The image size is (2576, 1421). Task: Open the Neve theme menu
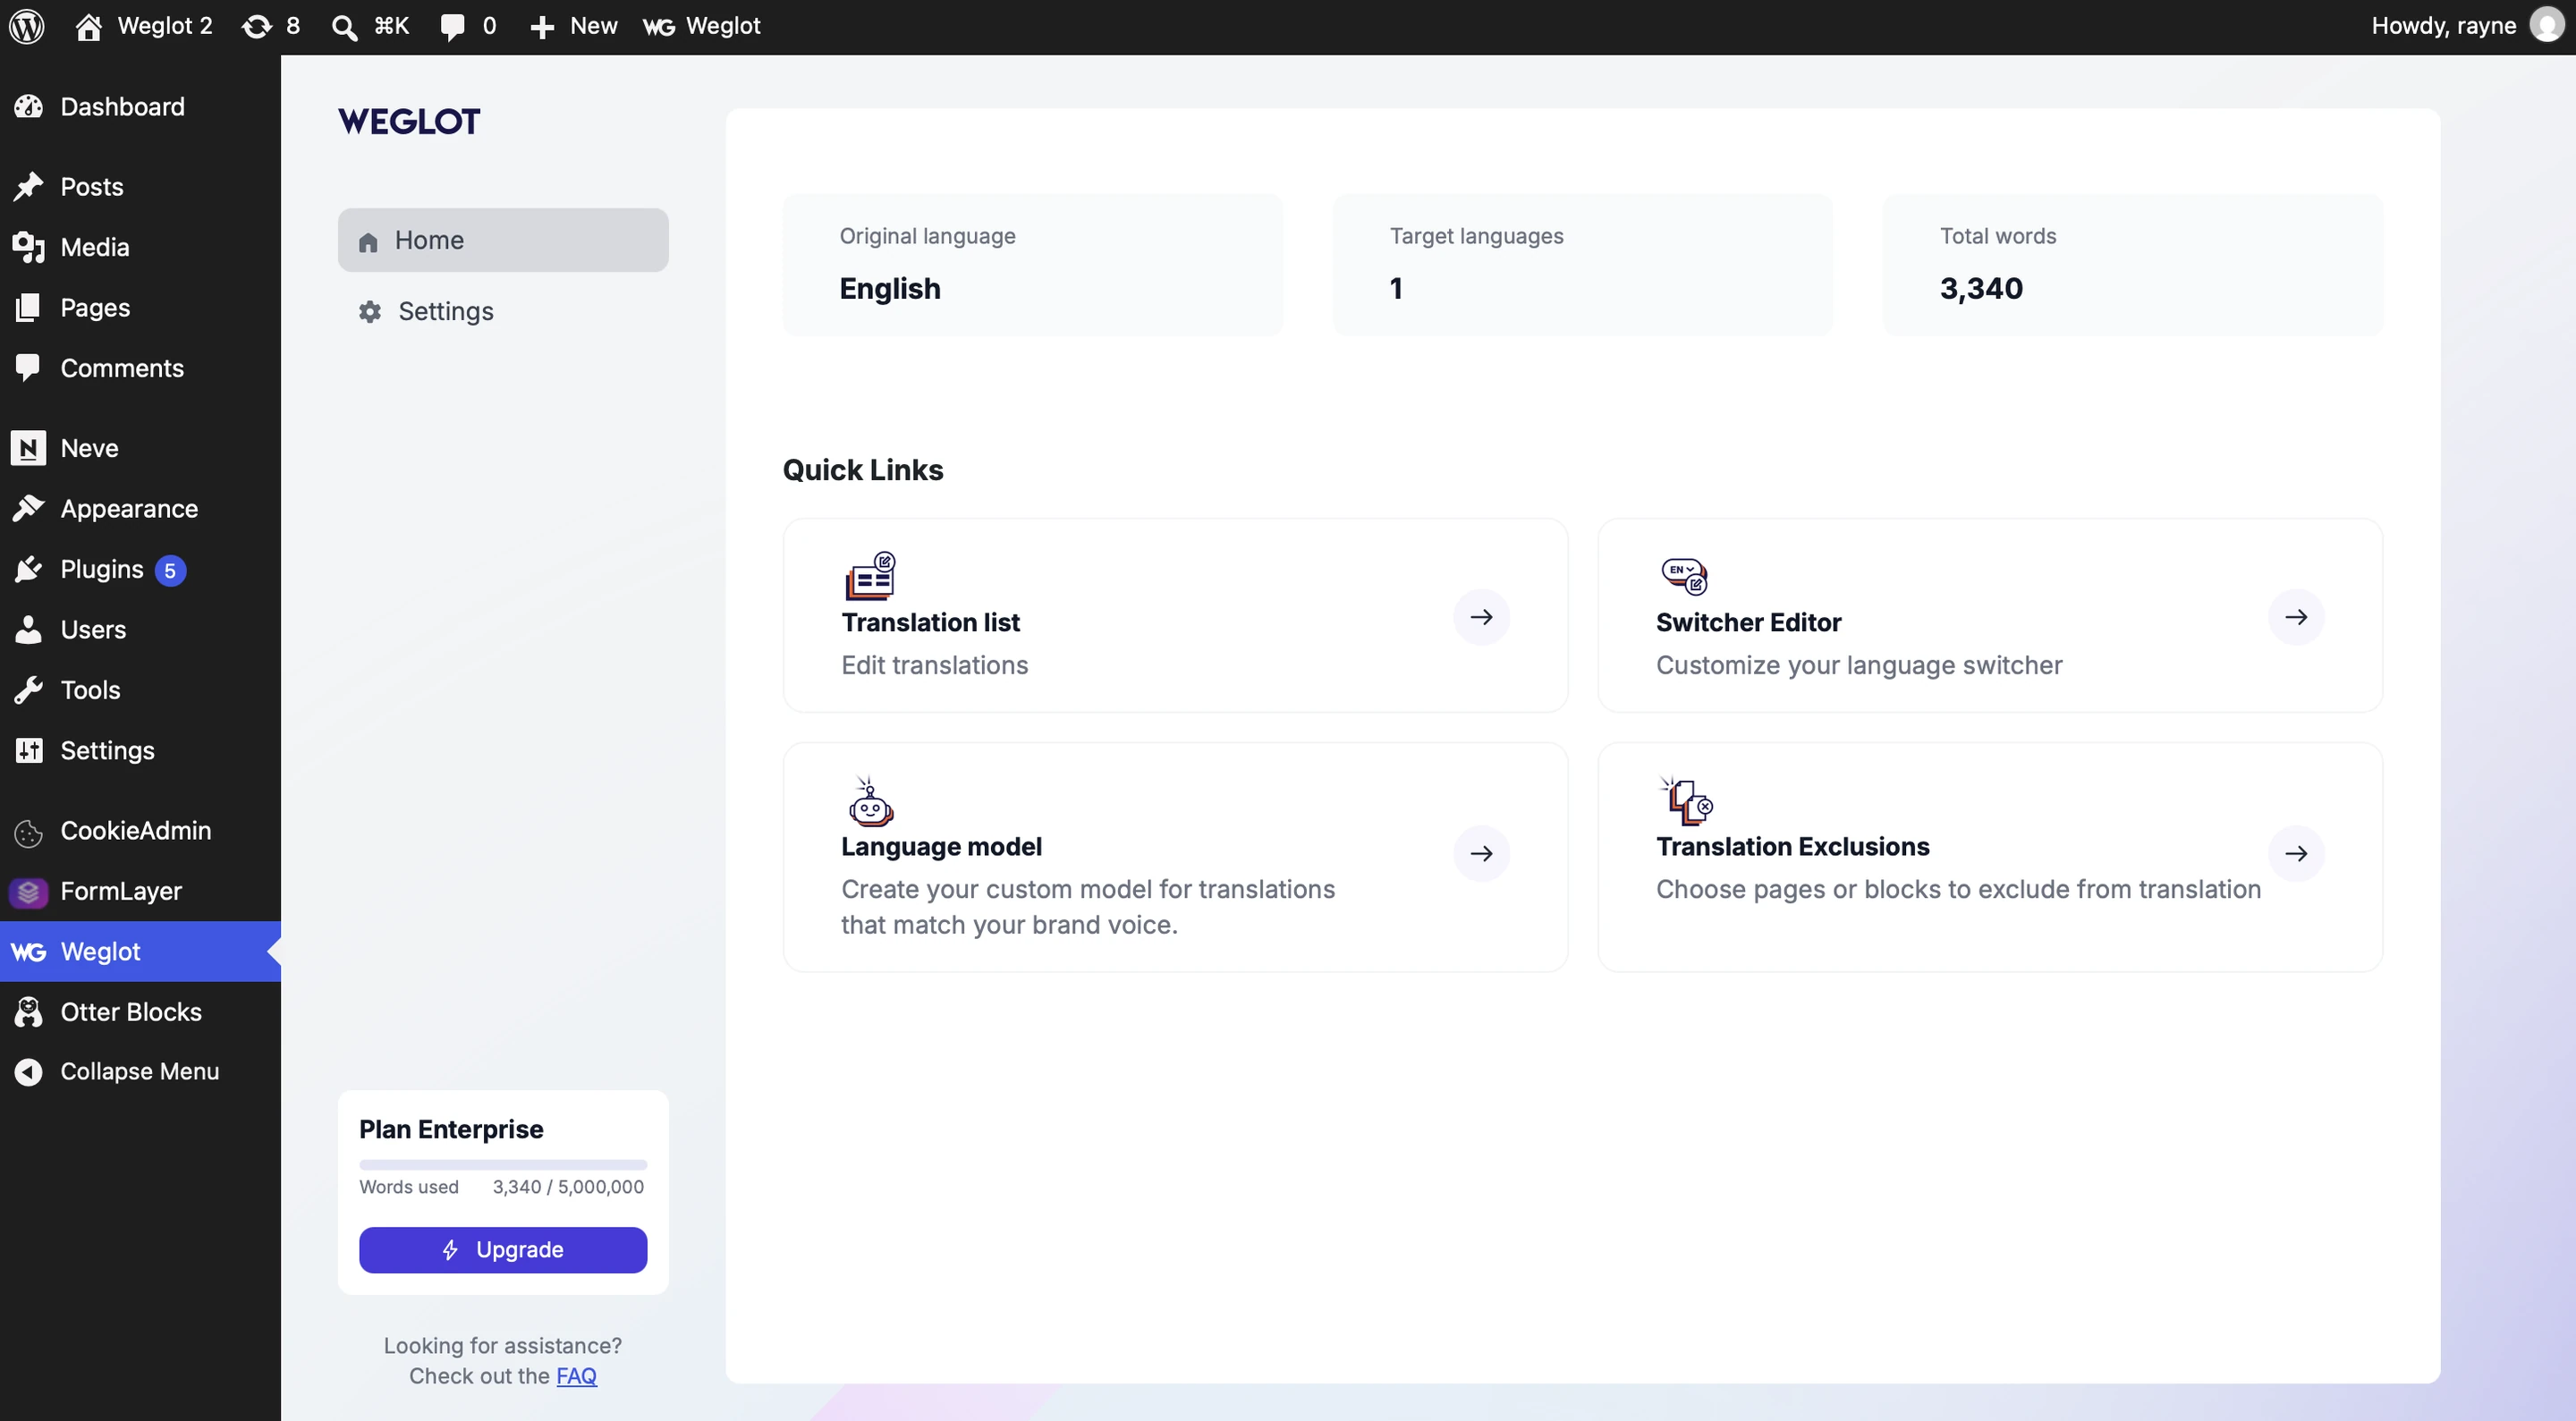tap(140, 448)
